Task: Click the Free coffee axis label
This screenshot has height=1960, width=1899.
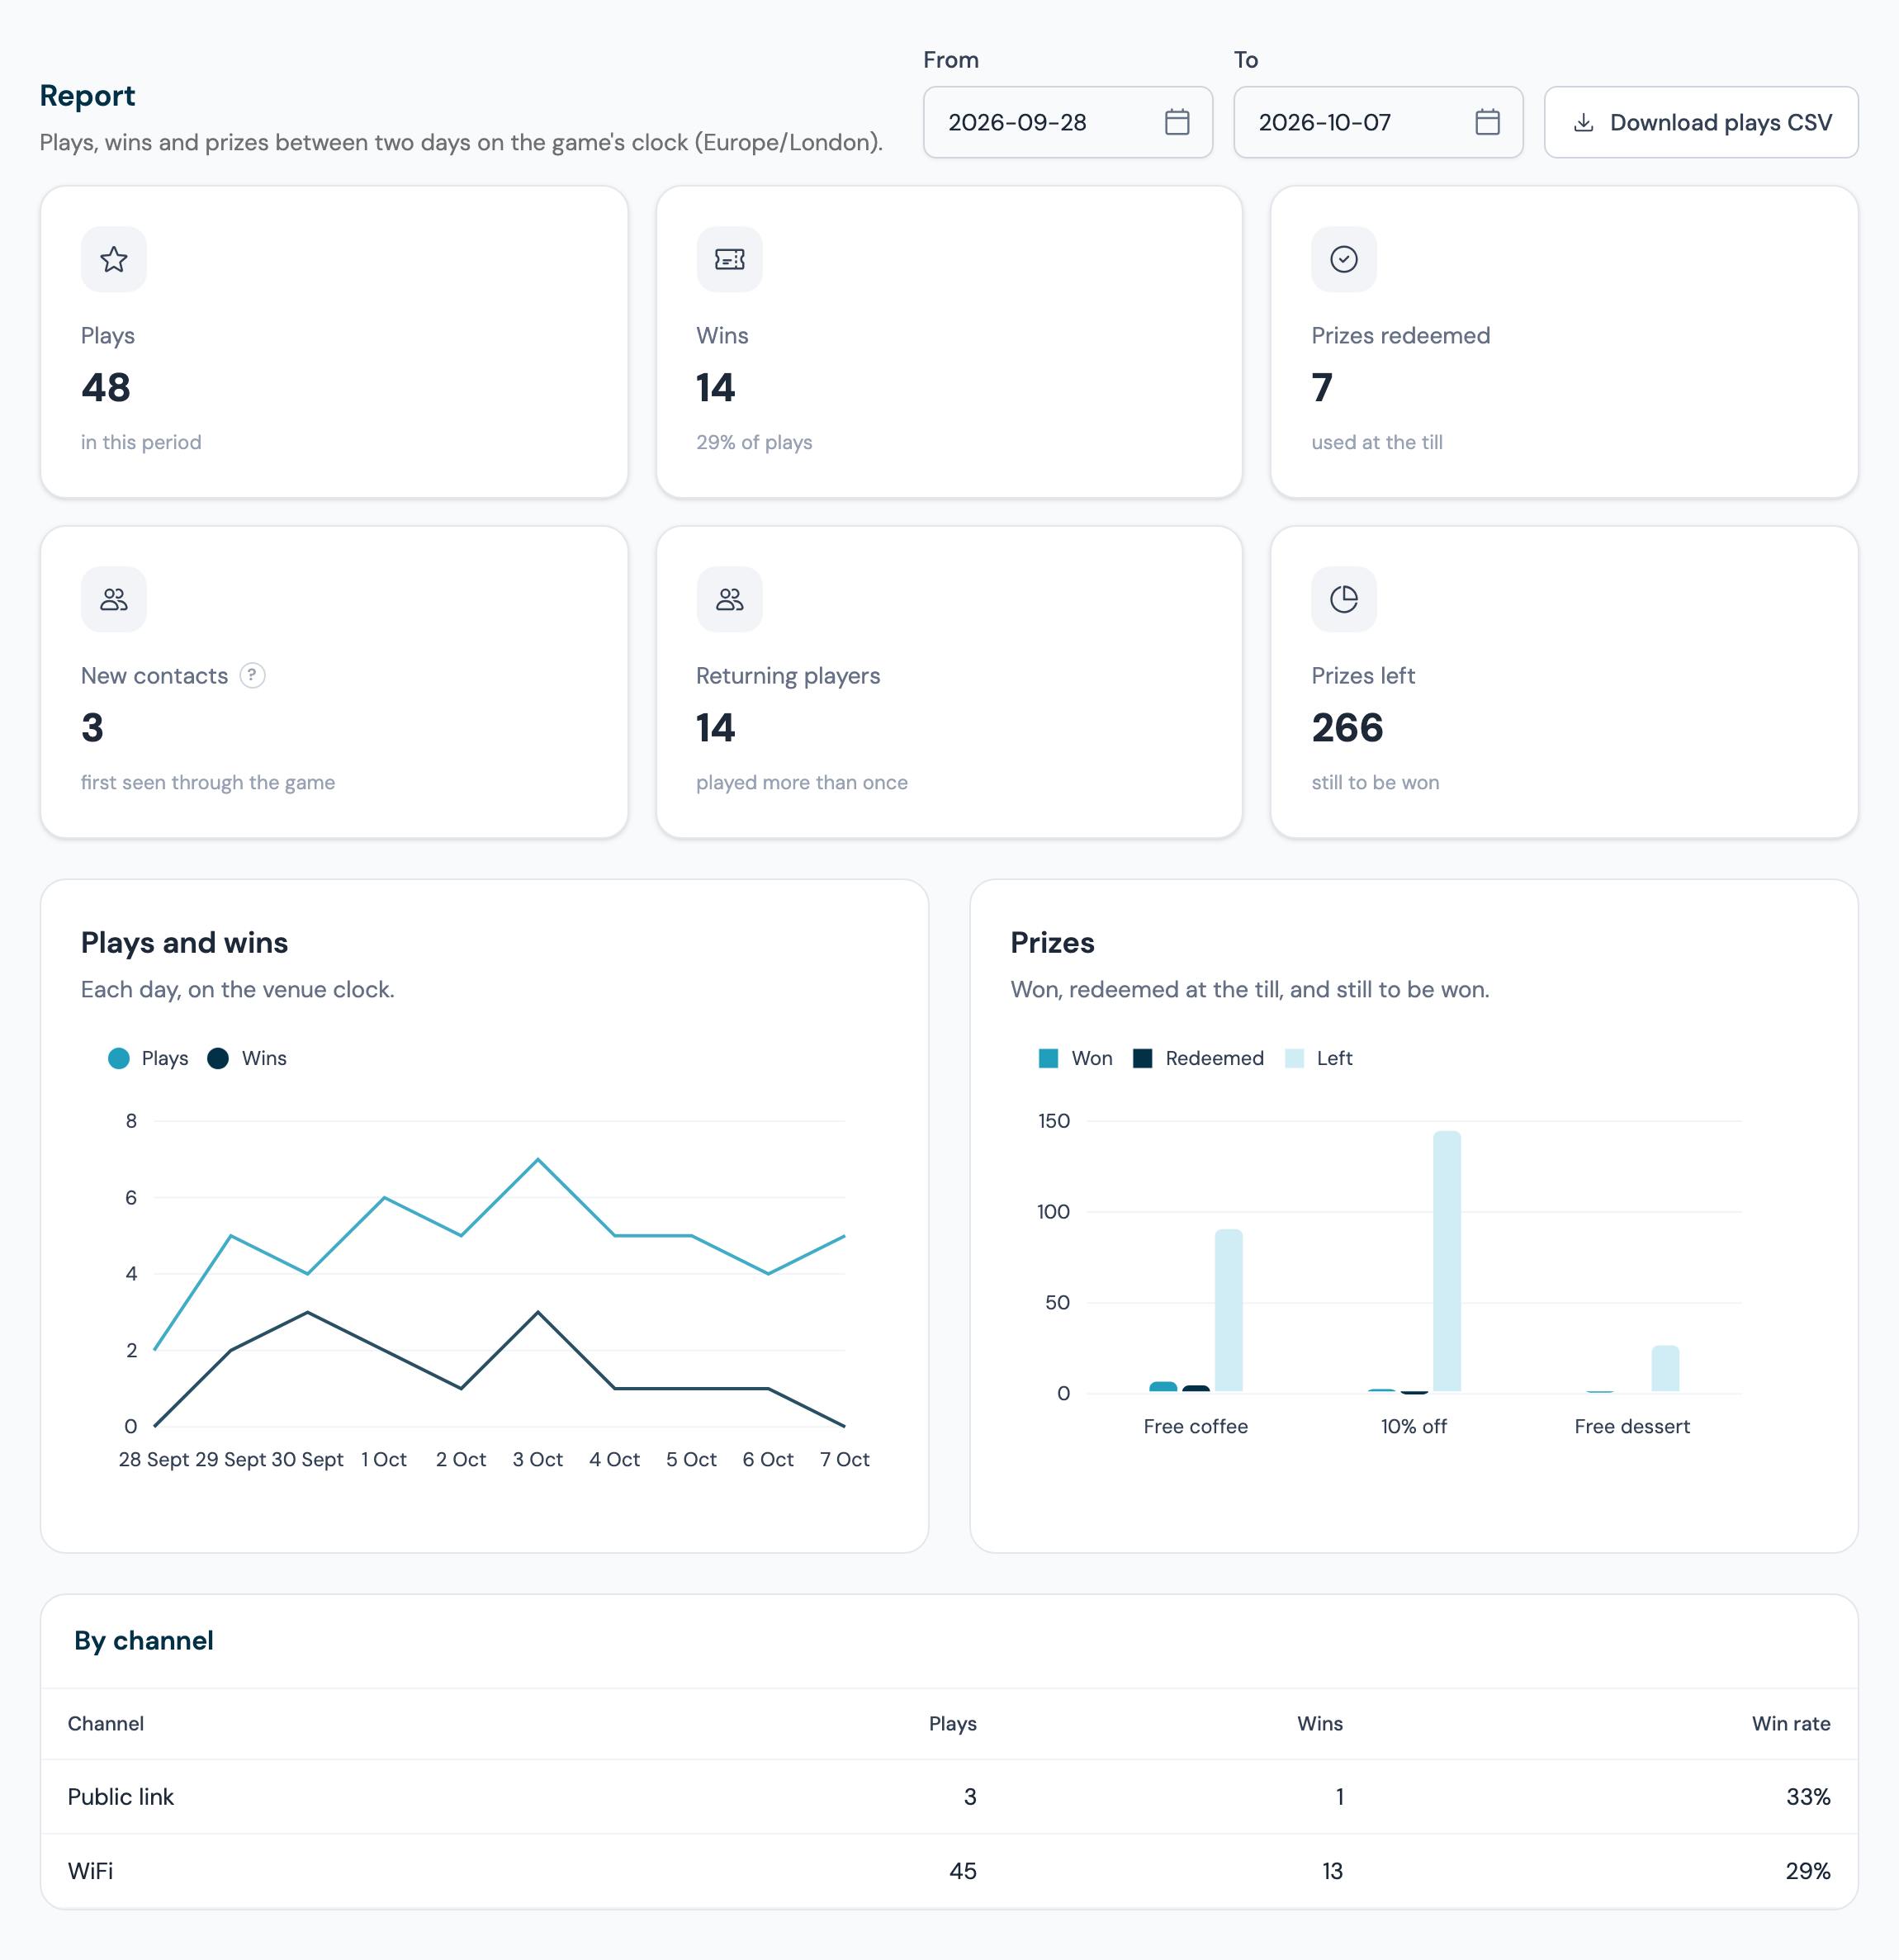Action: [x=1195, y=1427]
